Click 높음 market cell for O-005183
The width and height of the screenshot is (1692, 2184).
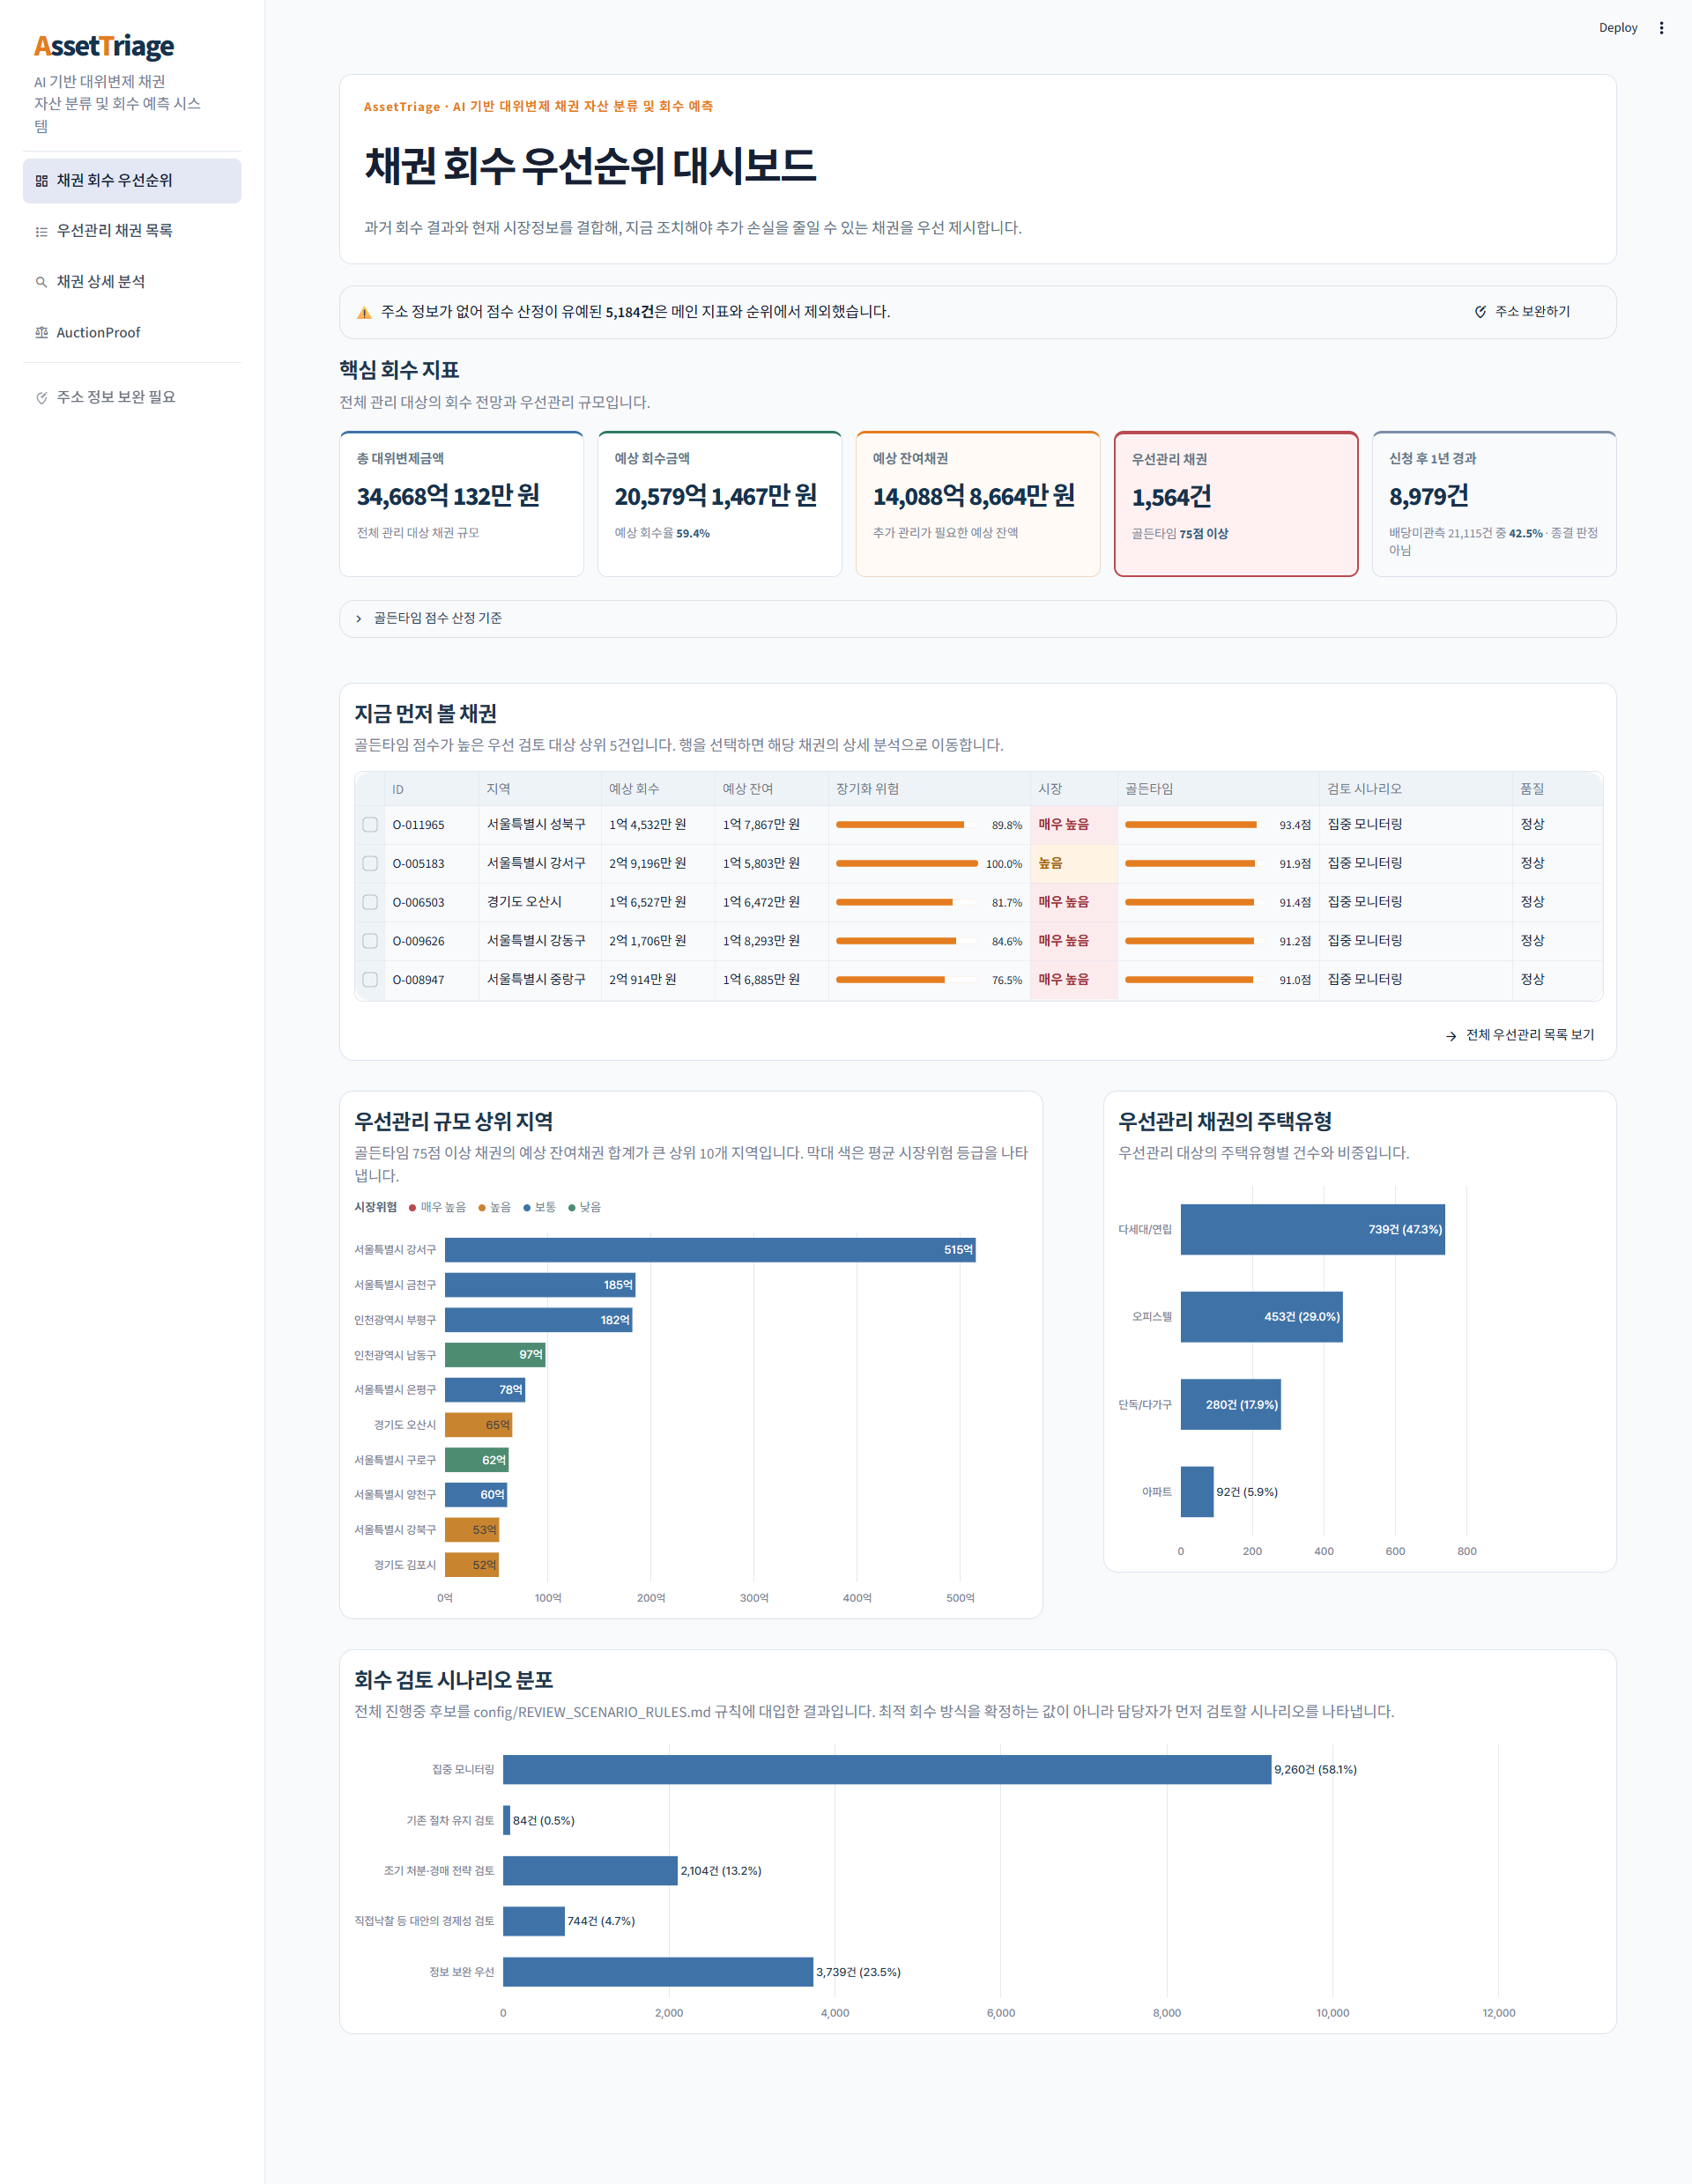pyautogui.click(x=1074, y=863)
